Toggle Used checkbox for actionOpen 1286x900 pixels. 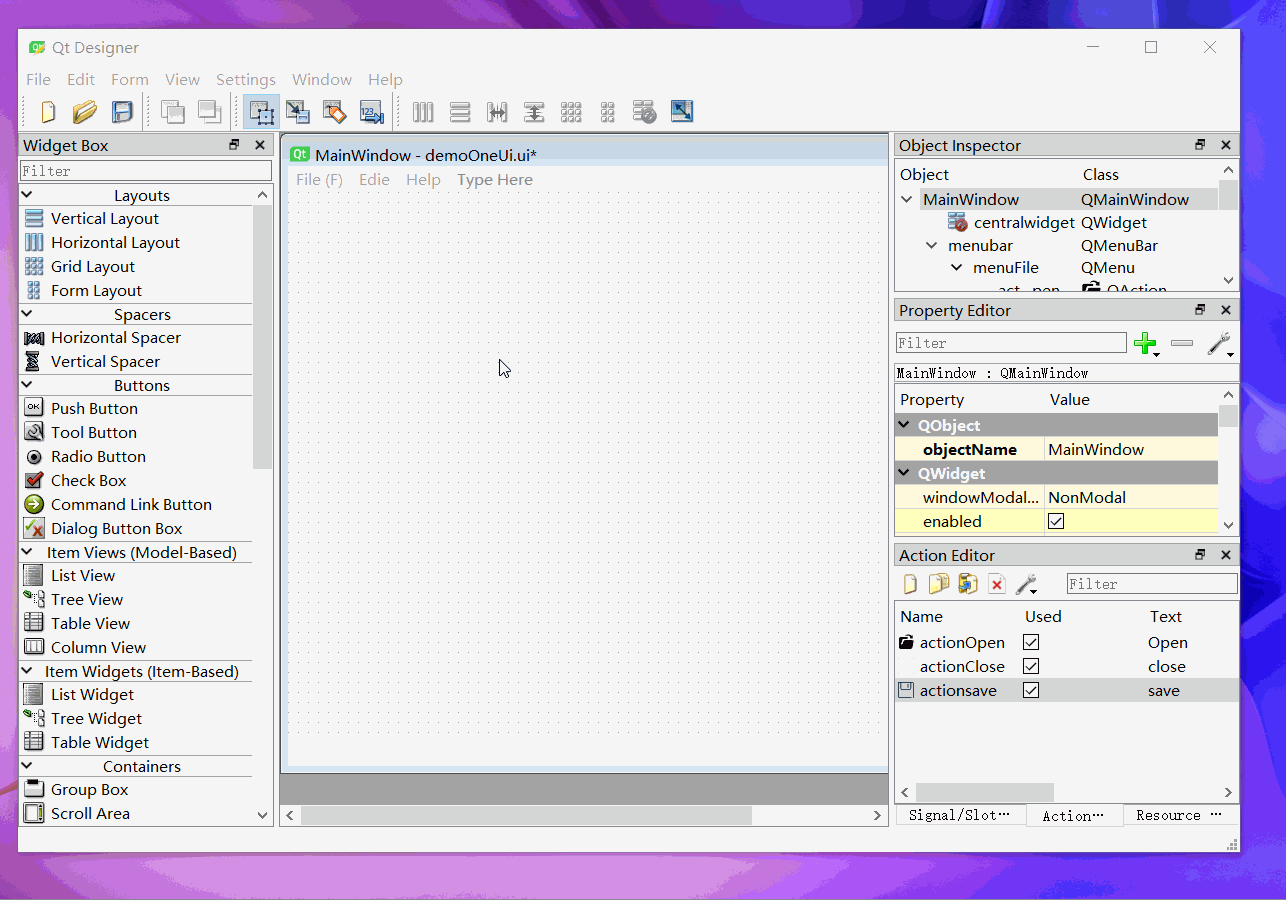click(1031, 642)
